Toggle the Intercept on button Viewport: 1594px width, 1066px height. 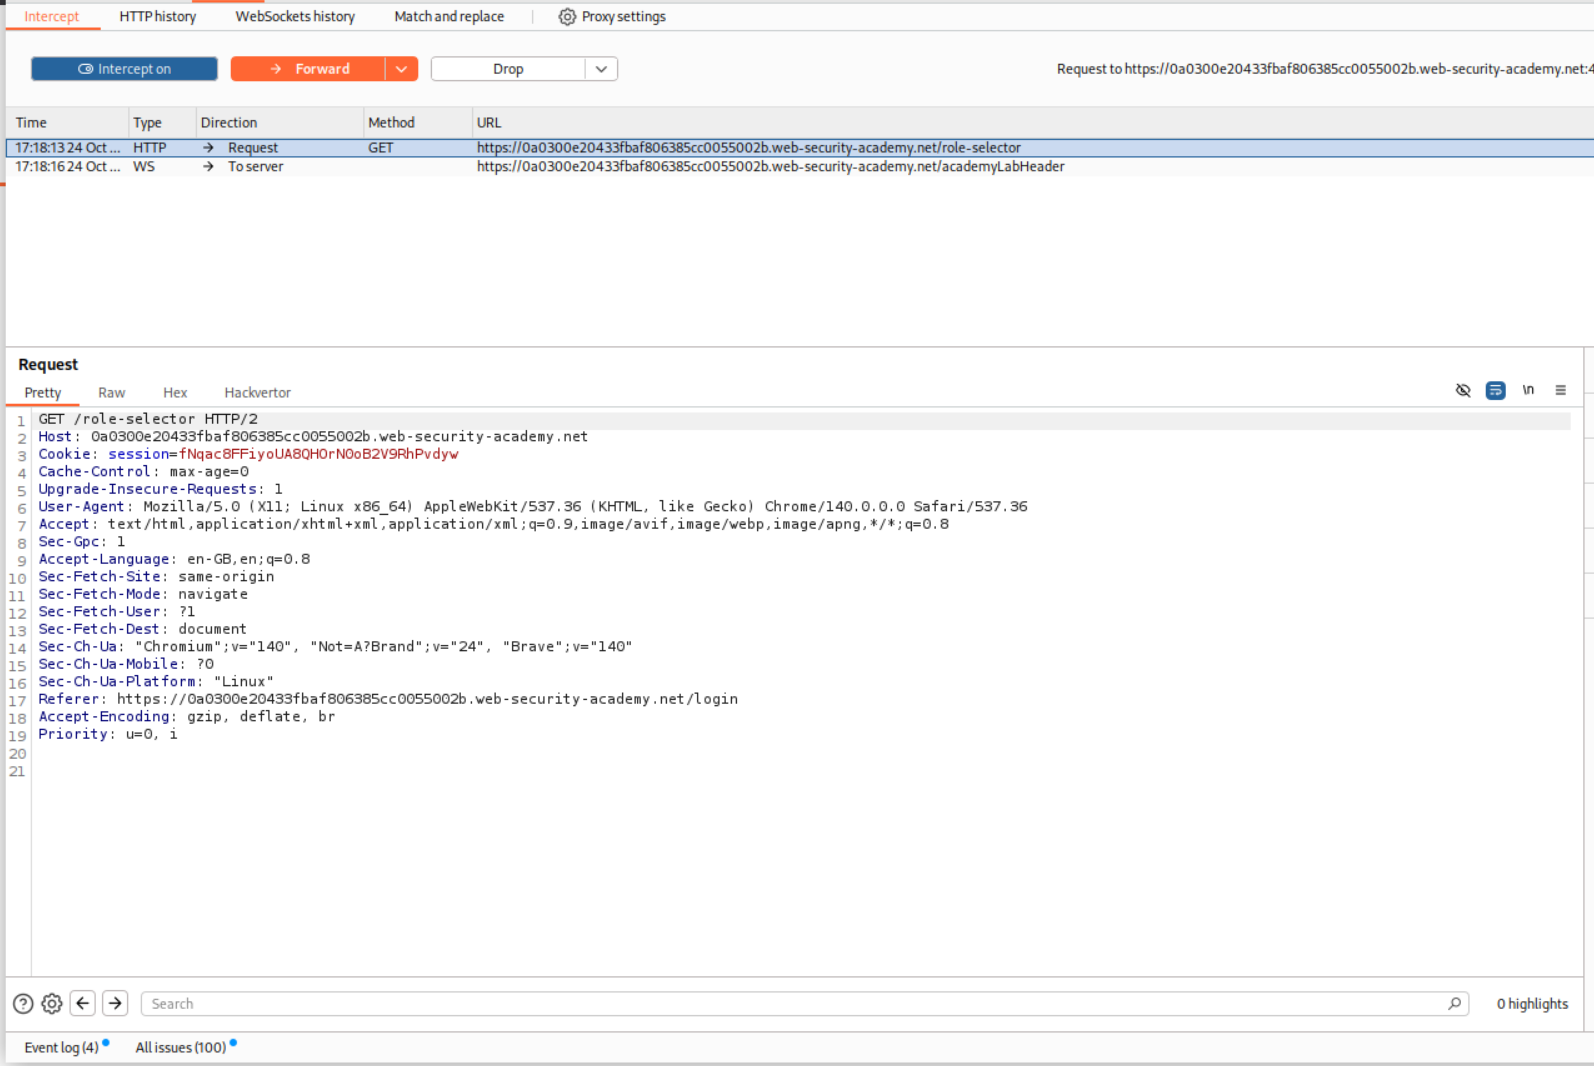point(124,69)
